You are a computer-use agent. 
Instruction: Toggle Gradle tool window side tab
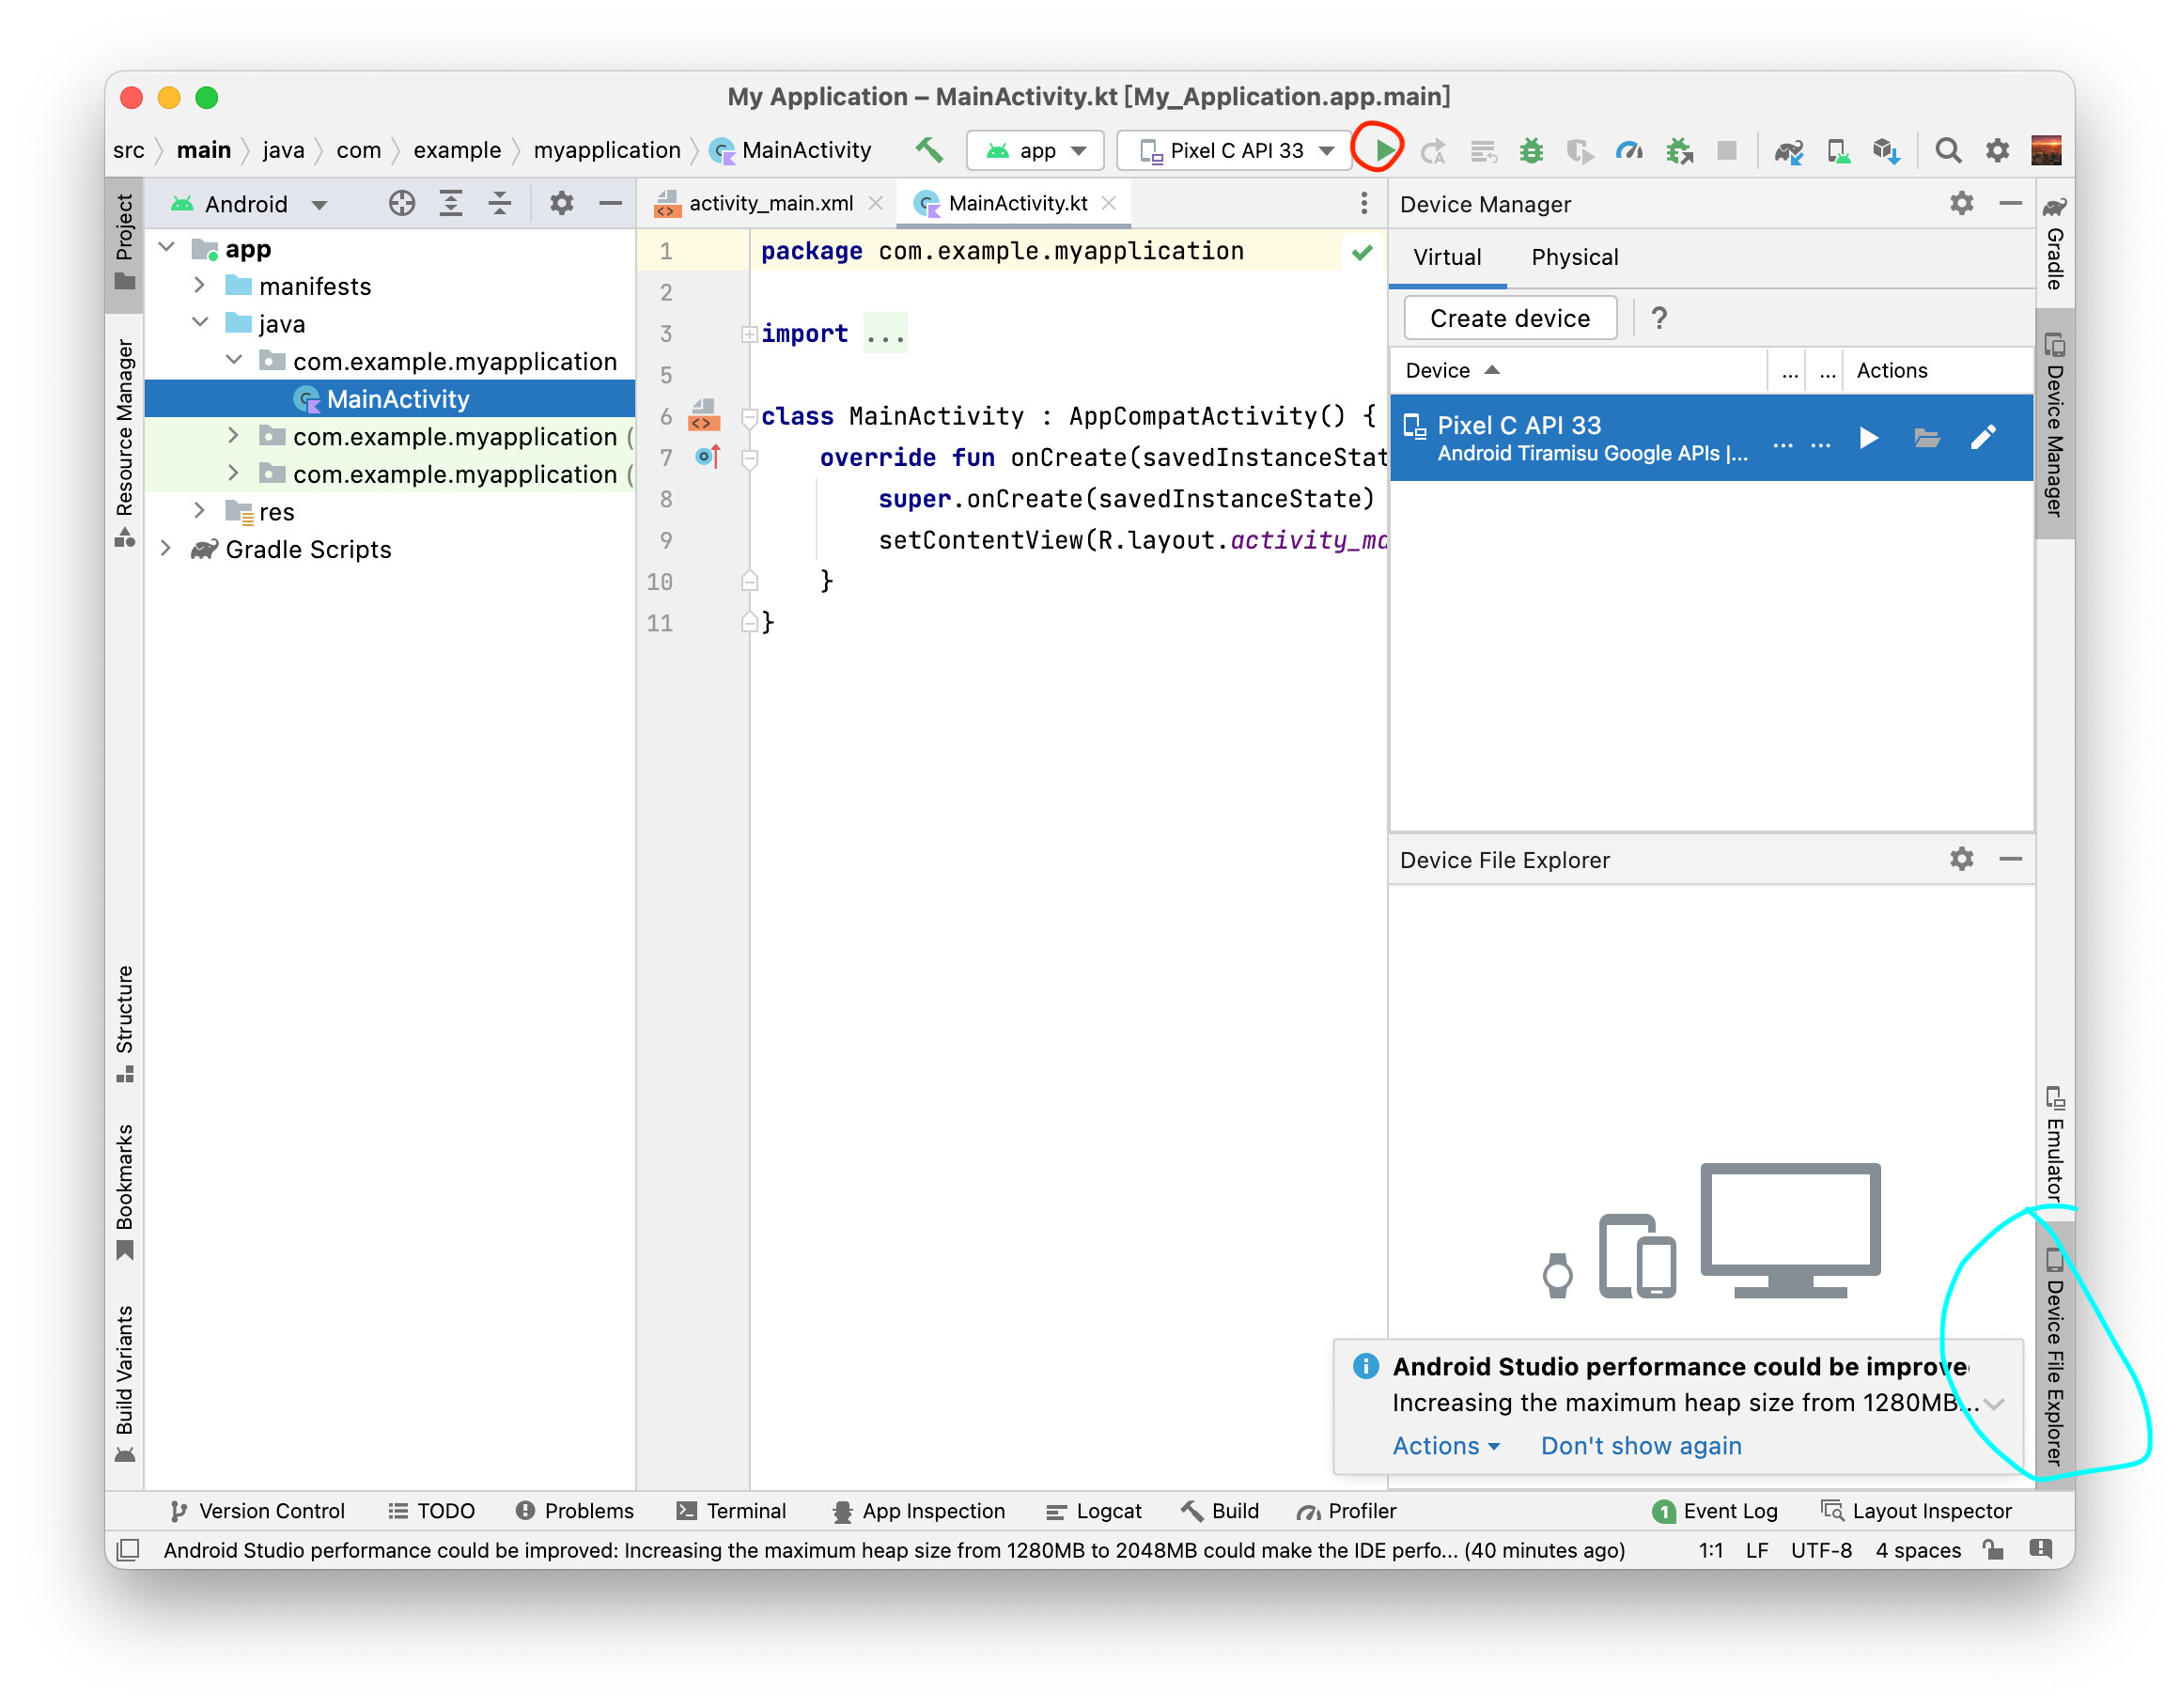tap(2054, 242)
